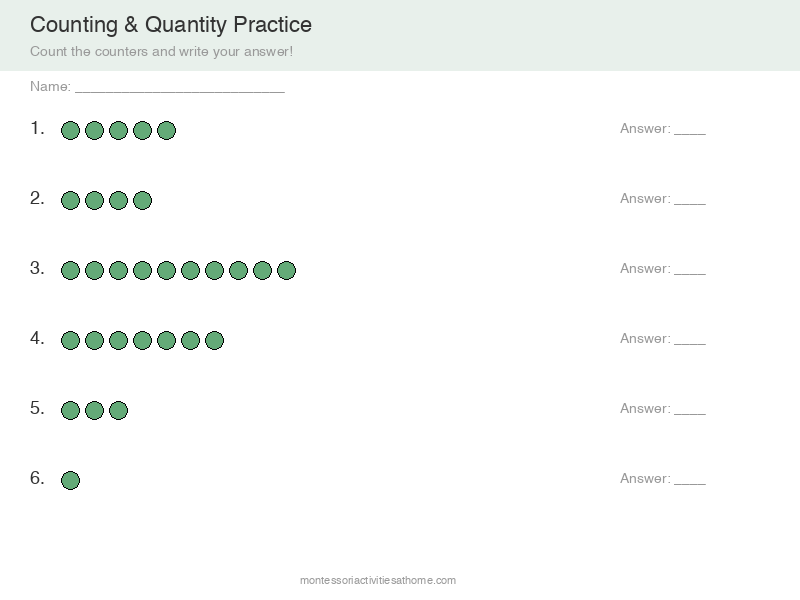Click the answer blank for question 5
800x600 pixels.
(690, 410)
